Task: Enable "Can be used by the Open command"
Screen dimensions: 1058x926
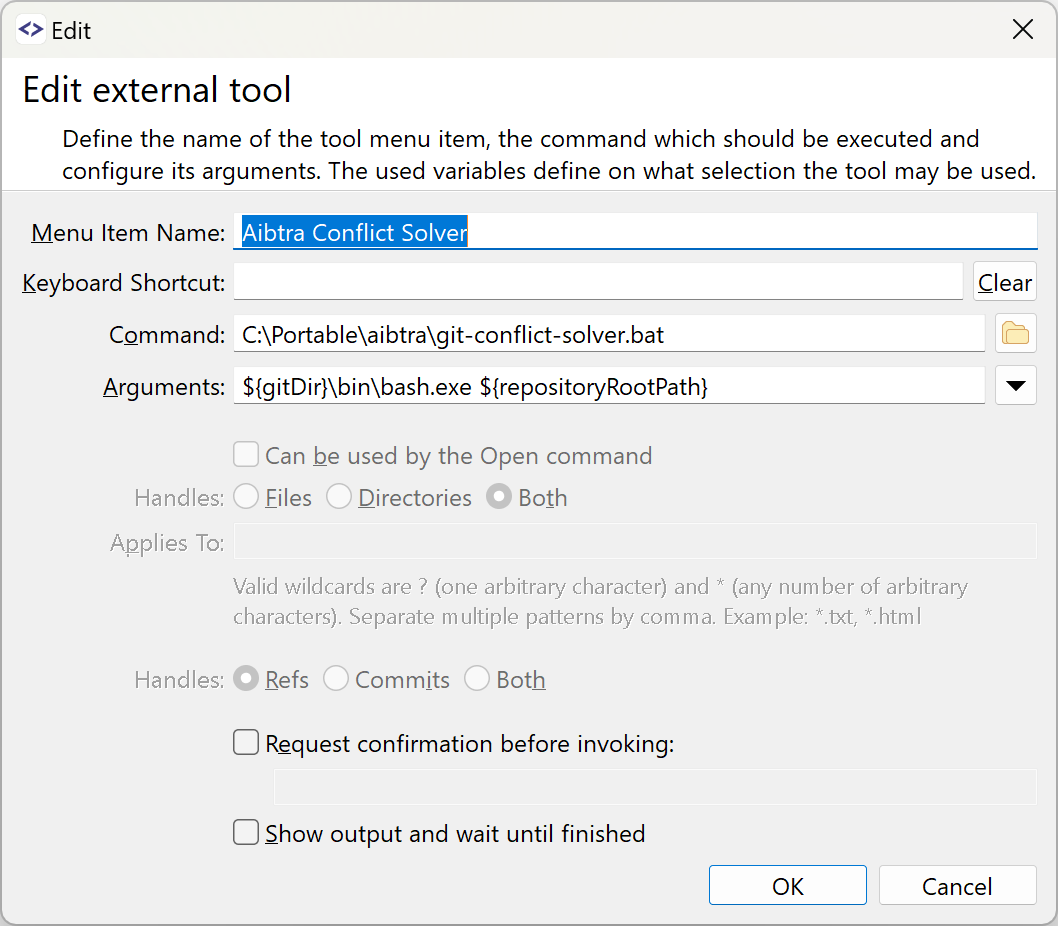Action: tap(246, 454)
